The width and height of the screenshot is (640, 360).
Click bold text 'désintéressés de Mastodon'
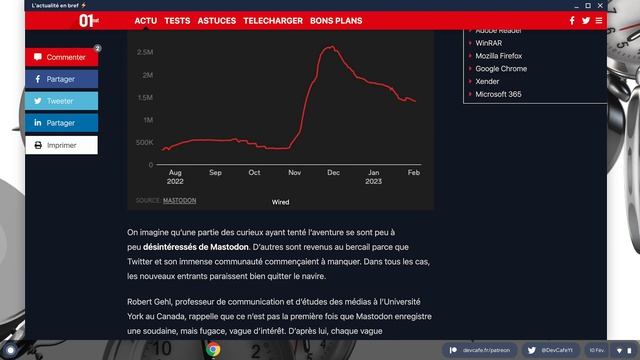click(x=196, y=247)
